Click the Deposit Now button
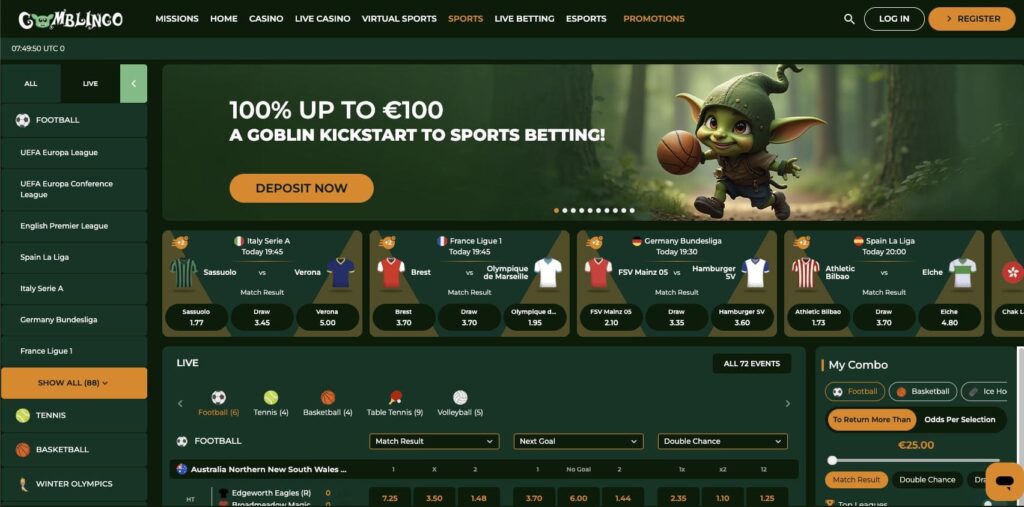This screenshot has width=1024, height=507. pyautogui.click(x=301, y=188)
